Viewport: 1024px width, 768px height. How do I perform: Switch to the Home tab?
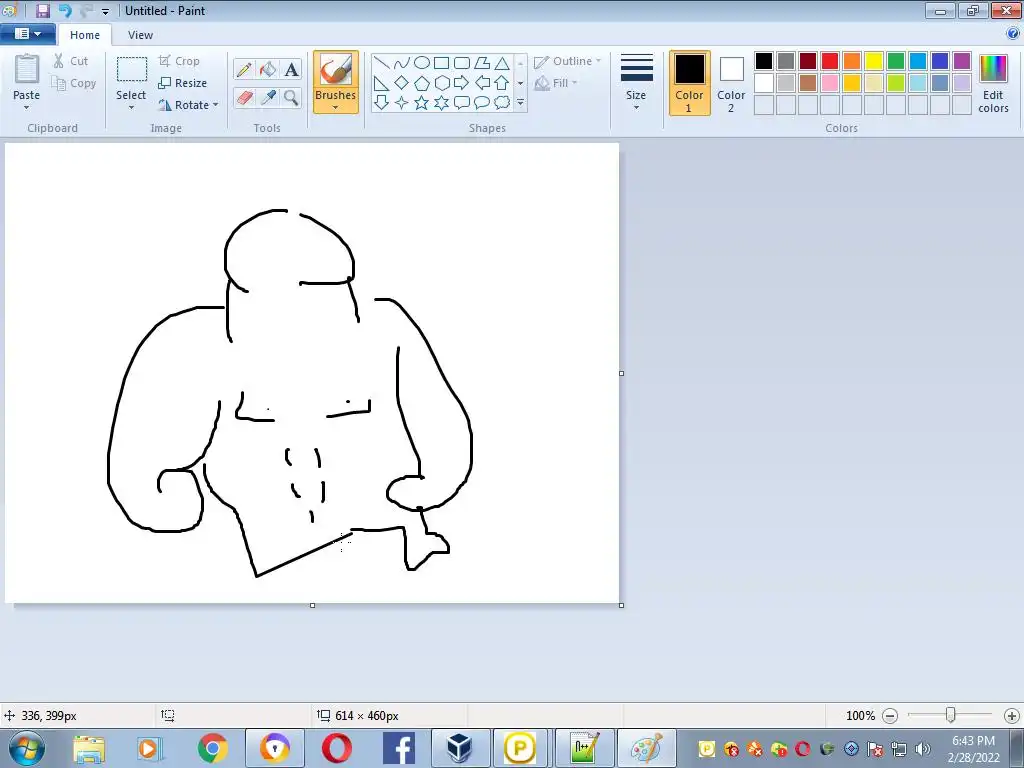(x=85, y=35)
